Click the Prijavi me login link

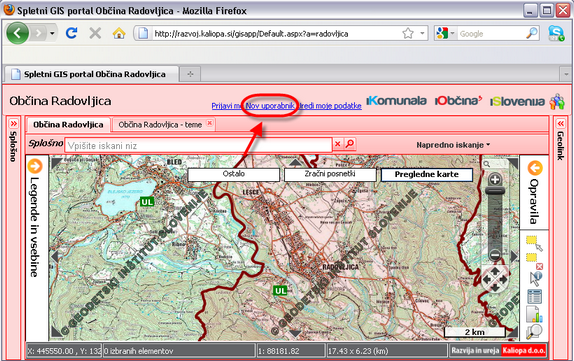227,106
